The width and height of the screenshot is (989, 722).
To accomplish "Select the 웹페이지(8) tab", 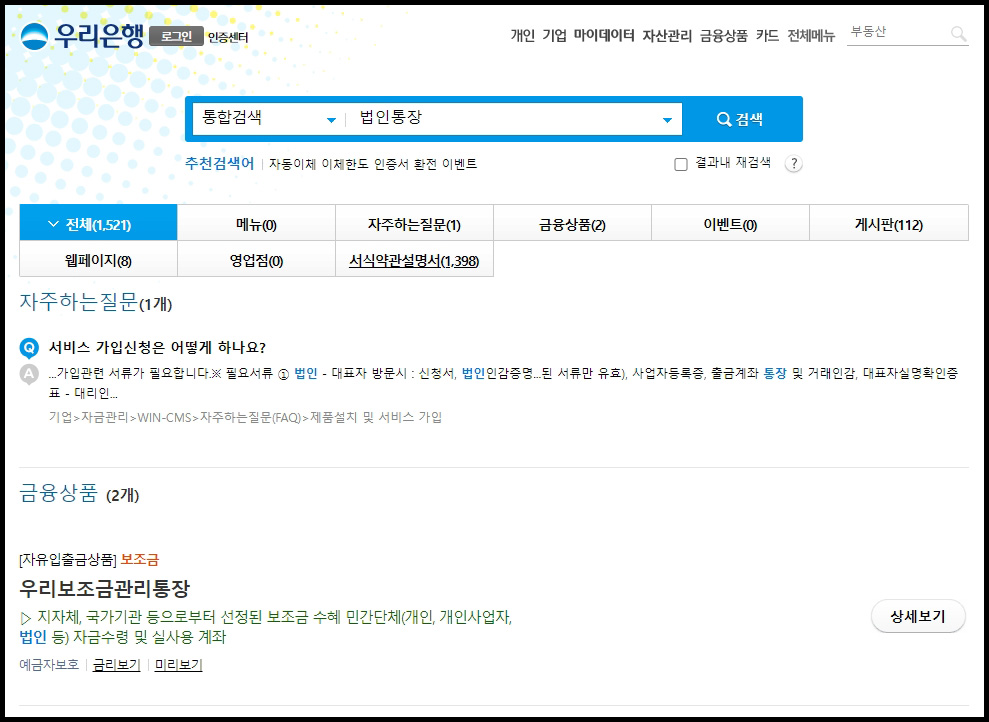I will pos(98,260).
